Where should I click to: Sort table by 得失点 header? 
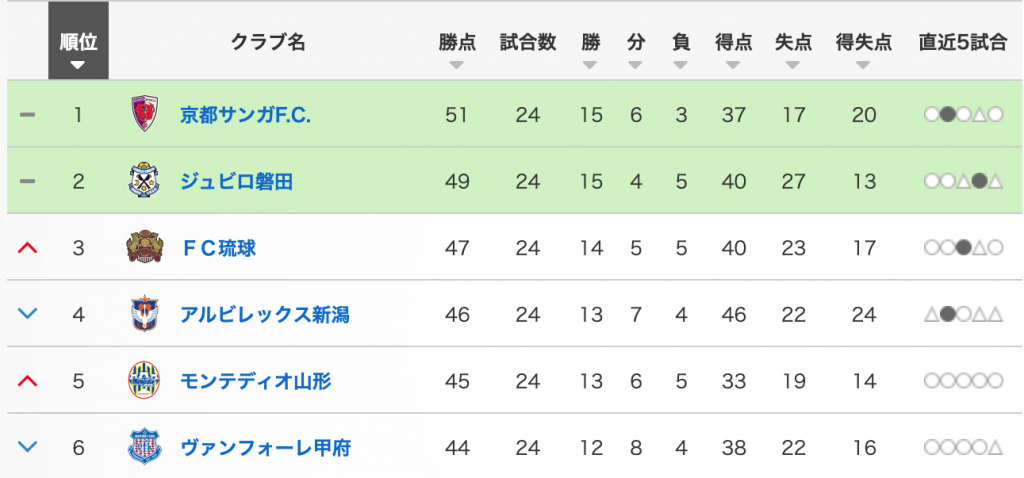pos(863,50)
